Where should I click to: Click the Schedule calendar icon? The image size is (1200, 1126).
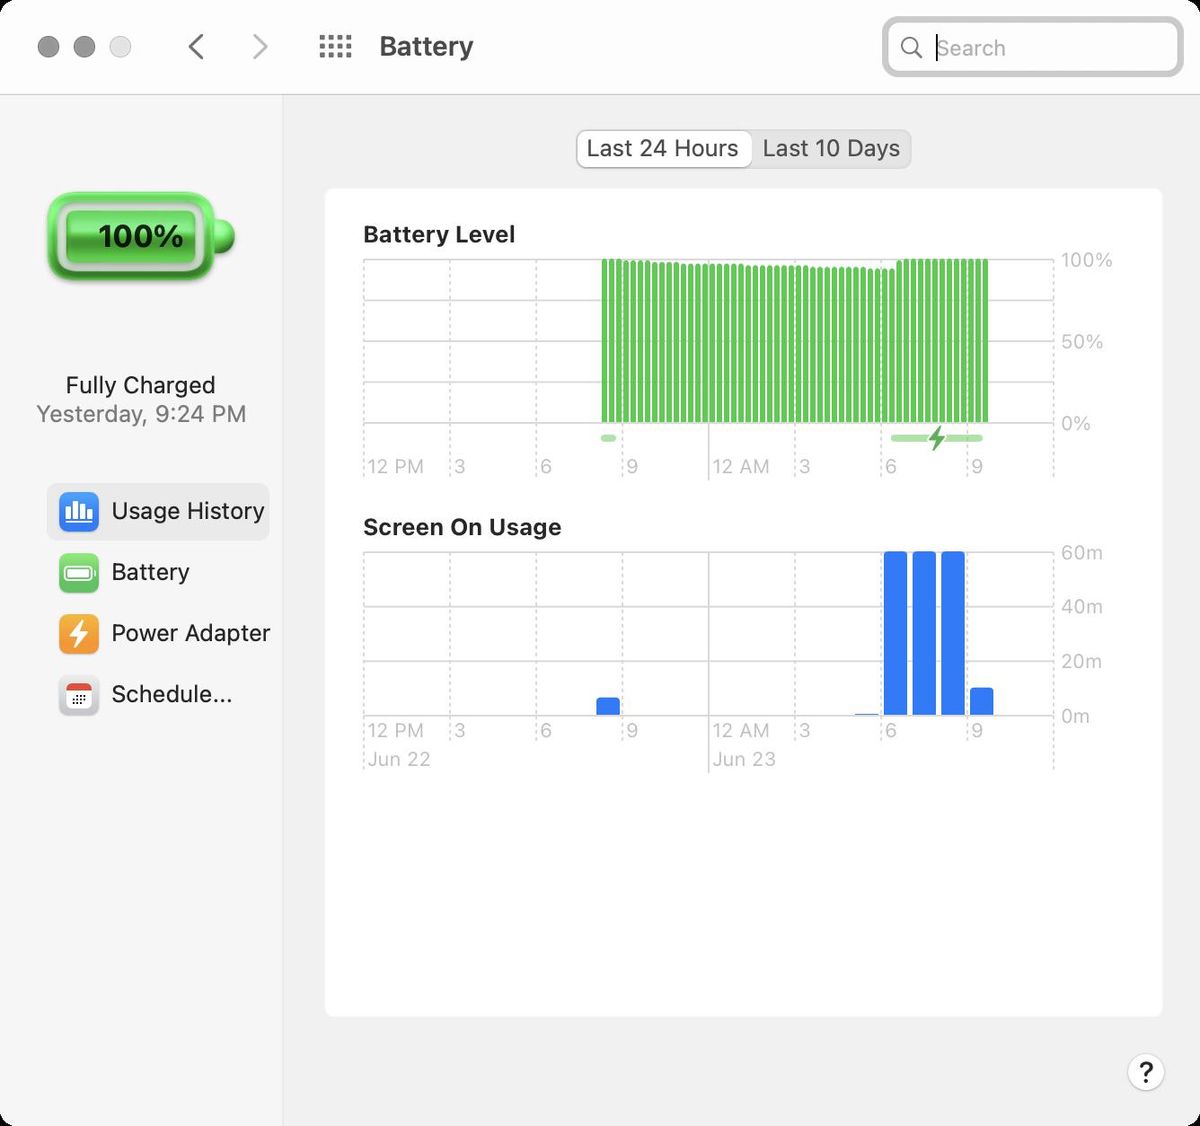coord(79,695)
